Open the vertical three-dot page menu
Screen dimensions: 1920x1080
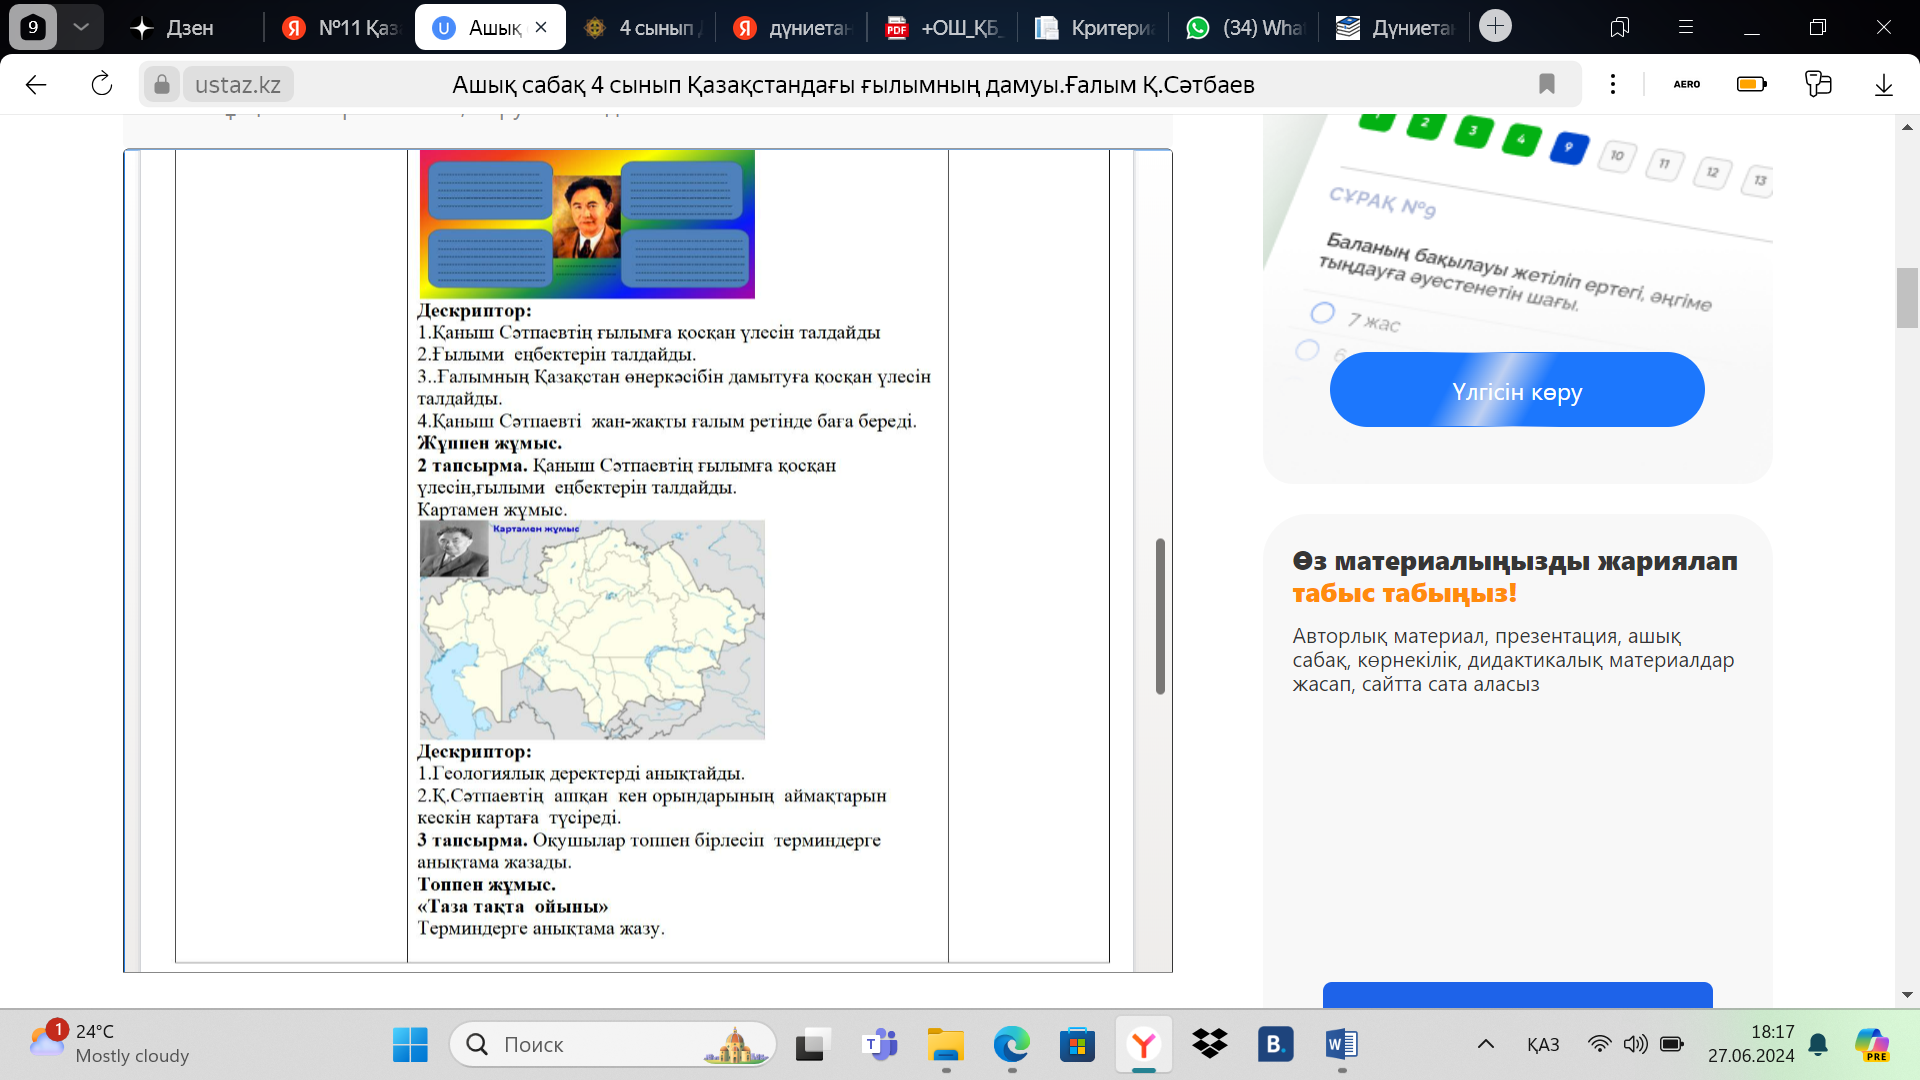tap(1612, 85)
